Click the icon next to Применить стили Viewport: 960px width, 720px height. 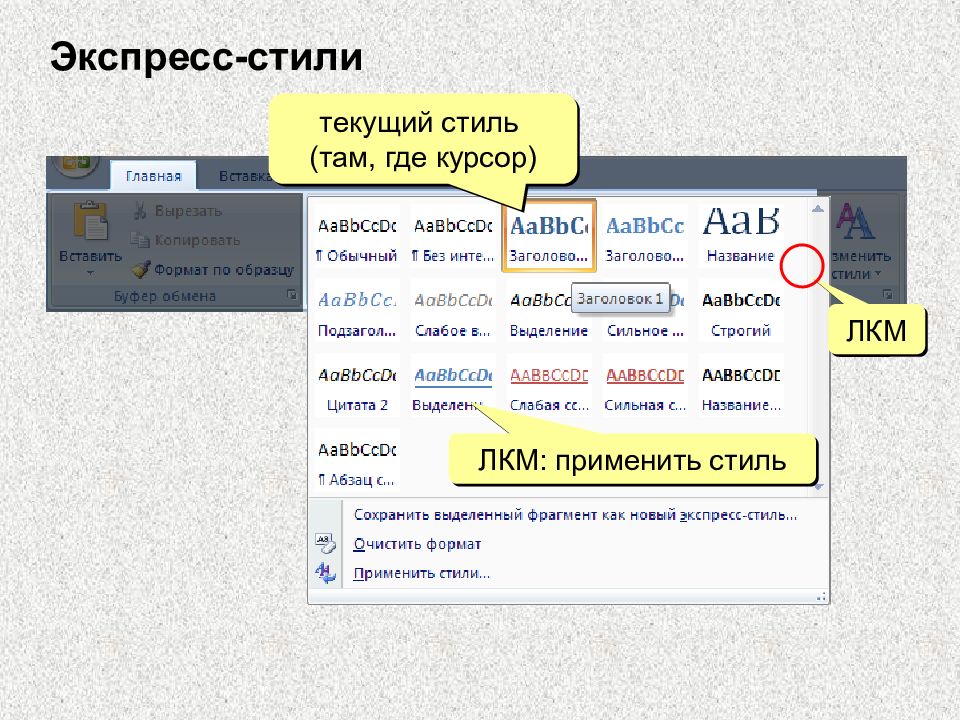click(325, 572)
